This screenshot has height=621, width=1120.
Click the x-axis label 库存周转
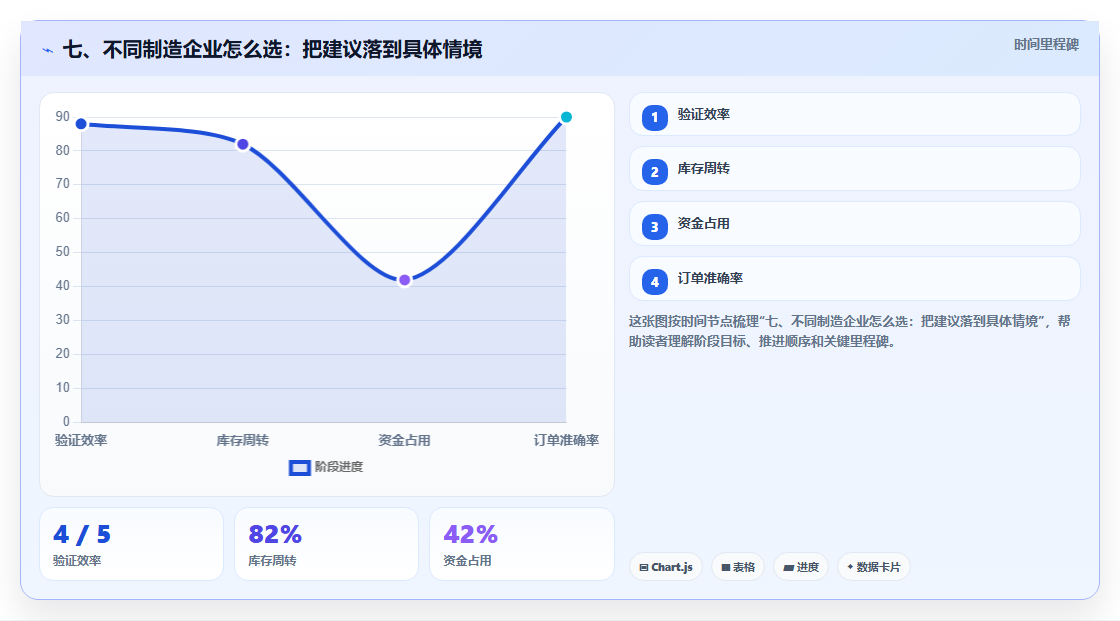pyautogui.click(x=243, y=441)
